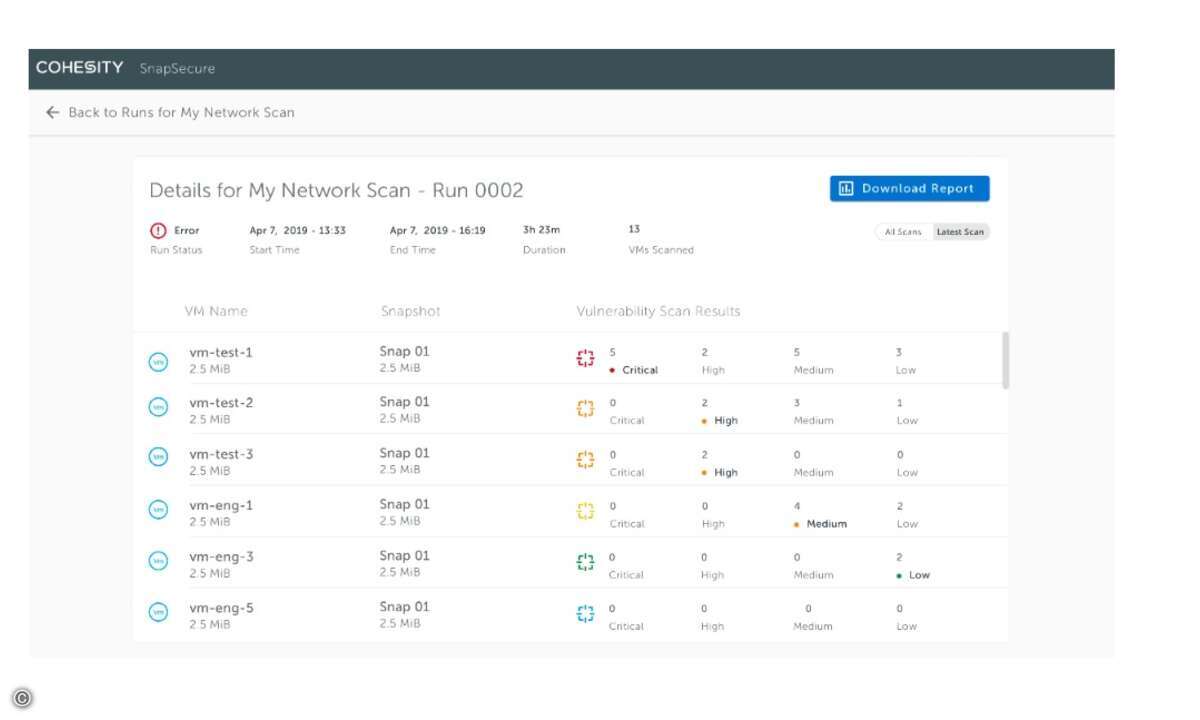Switch to All Scans view
The image size is (1200, 720).
[x=903, y=232]
